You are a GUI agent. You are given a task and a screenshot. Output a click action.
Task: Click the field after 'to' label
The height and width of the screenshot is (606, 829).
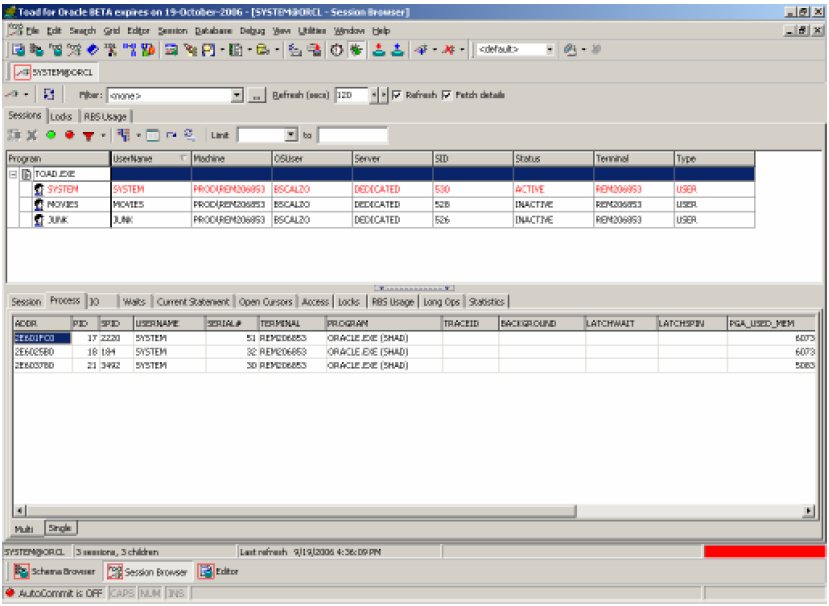pos(353,135)
